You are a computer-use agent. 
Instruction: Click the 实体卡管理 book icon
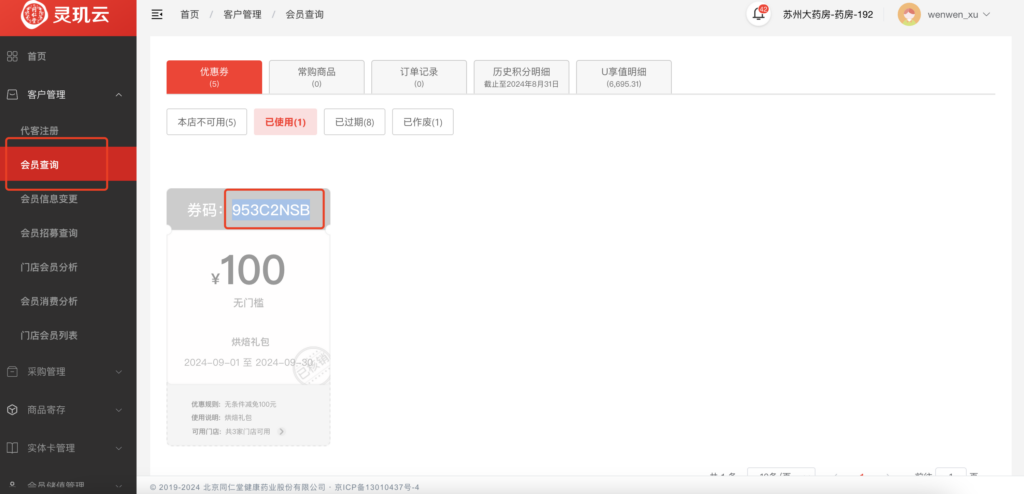click(x=13, y=448)
